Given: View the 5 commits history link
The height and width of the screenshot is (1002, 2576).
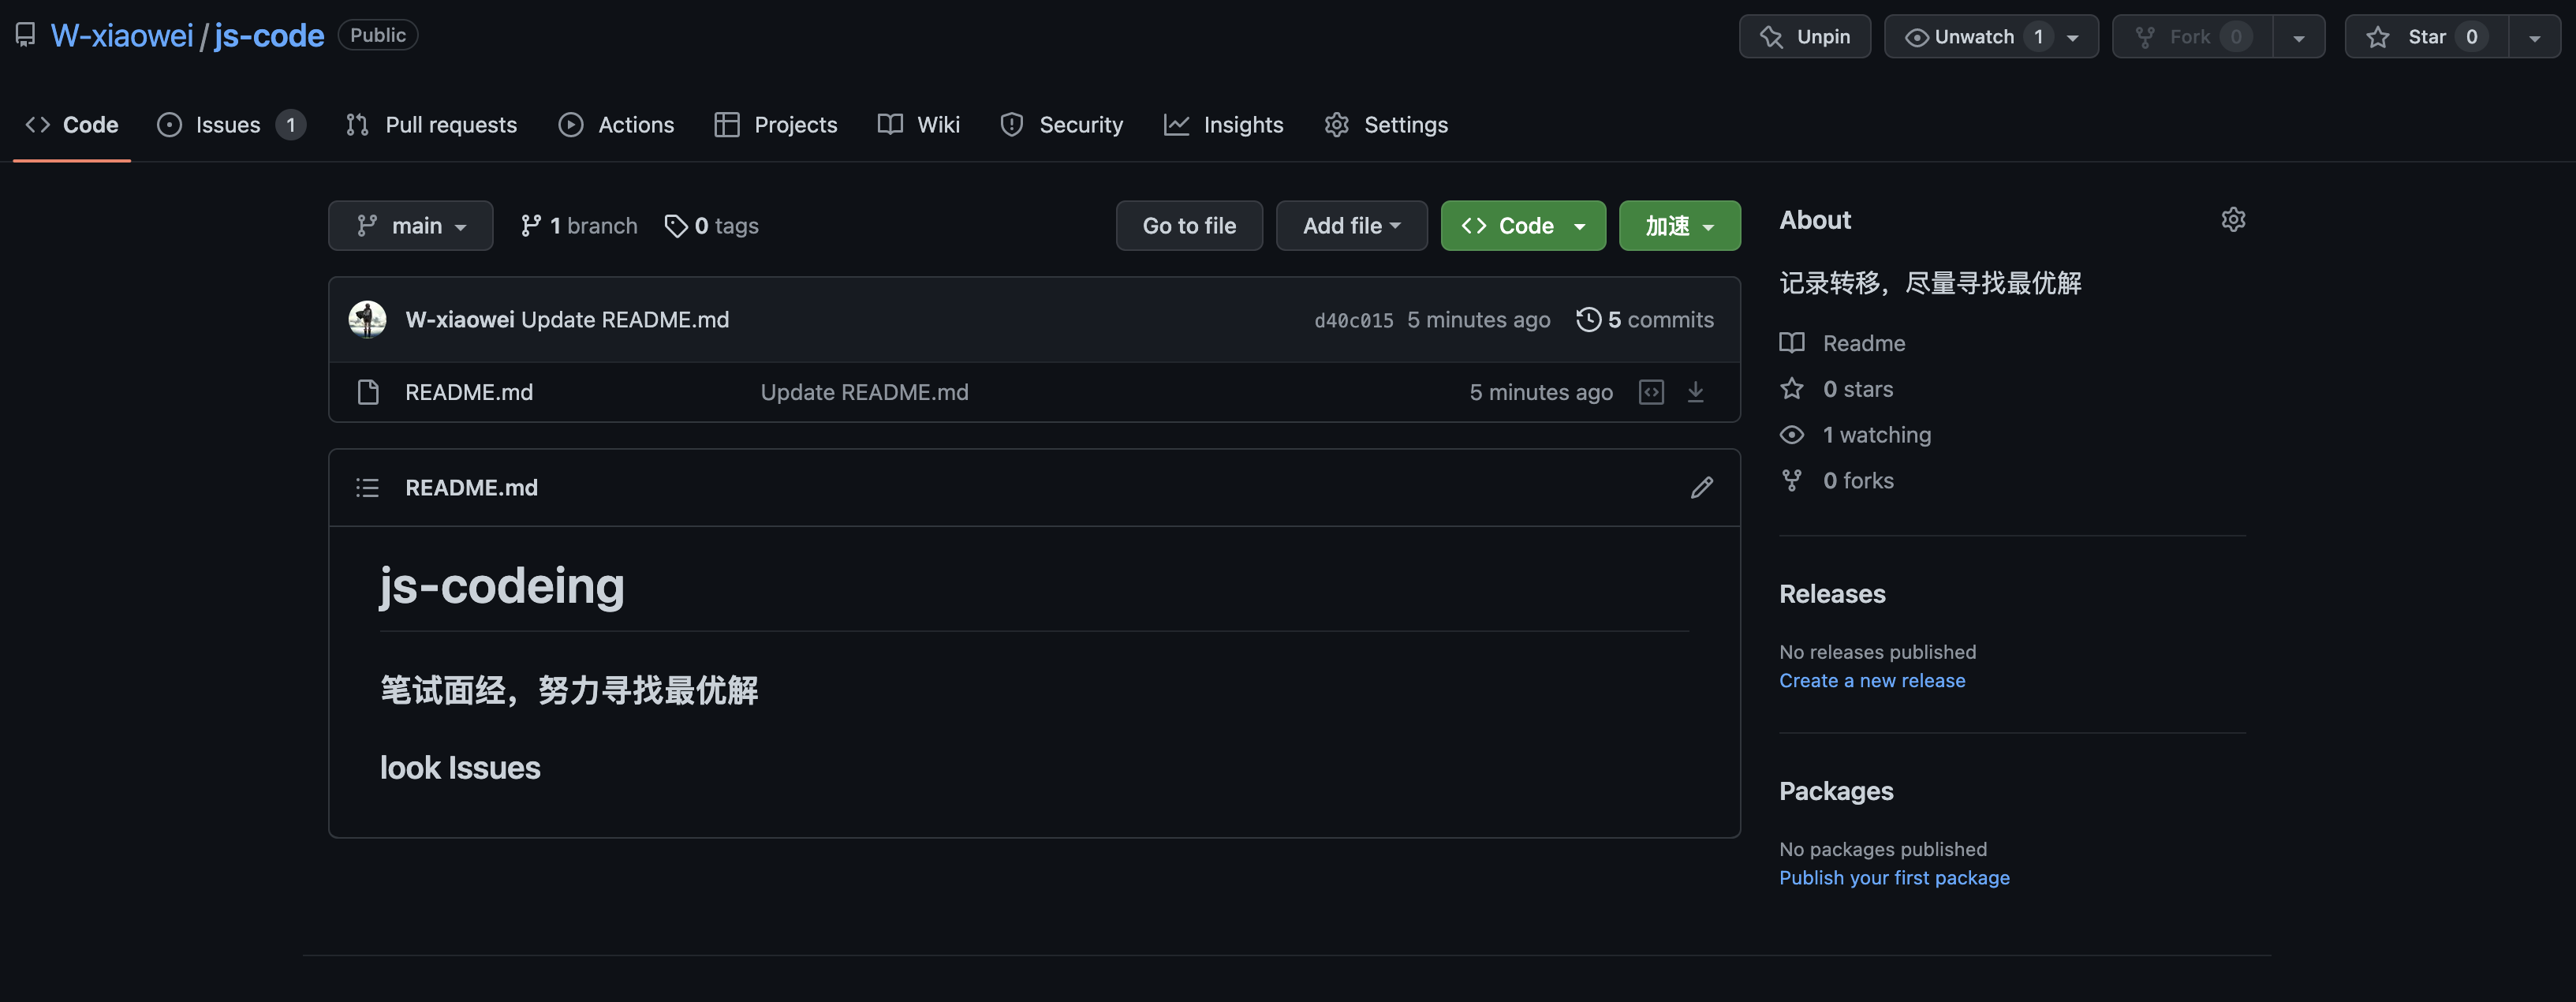Looking at the screenshot, I should pyautogui.click(x=1645, y=320).
